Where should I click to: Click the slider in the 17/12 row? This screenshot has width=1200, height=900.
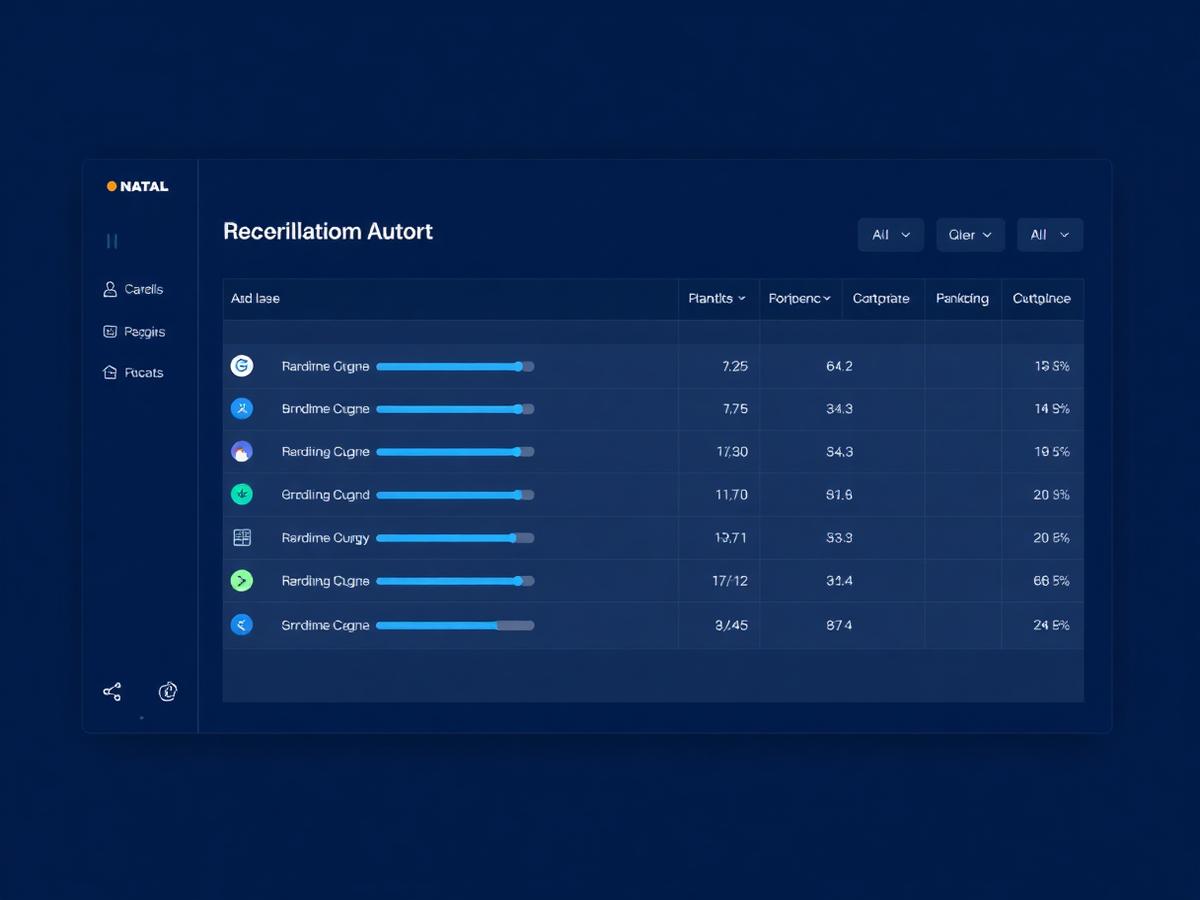[455, 581]
